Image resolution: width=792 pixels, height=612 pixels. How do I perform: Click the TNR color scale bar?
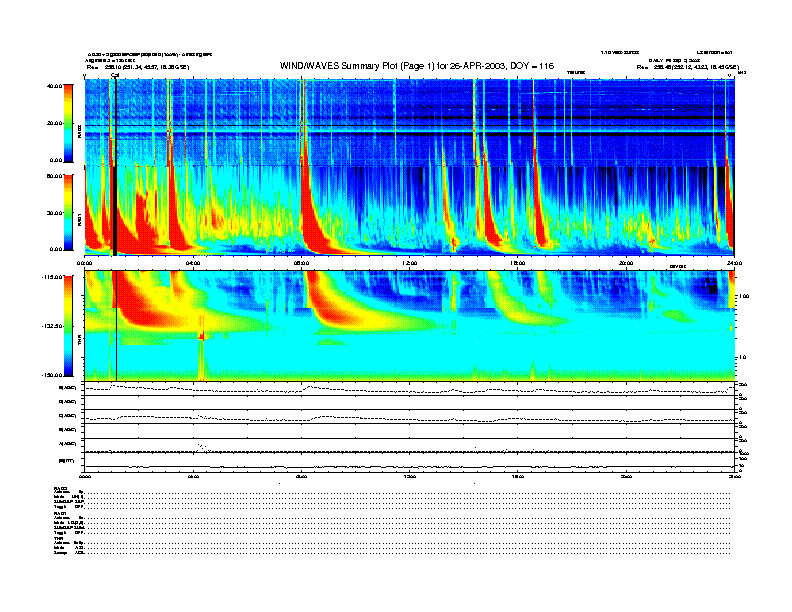click(68, 326)
